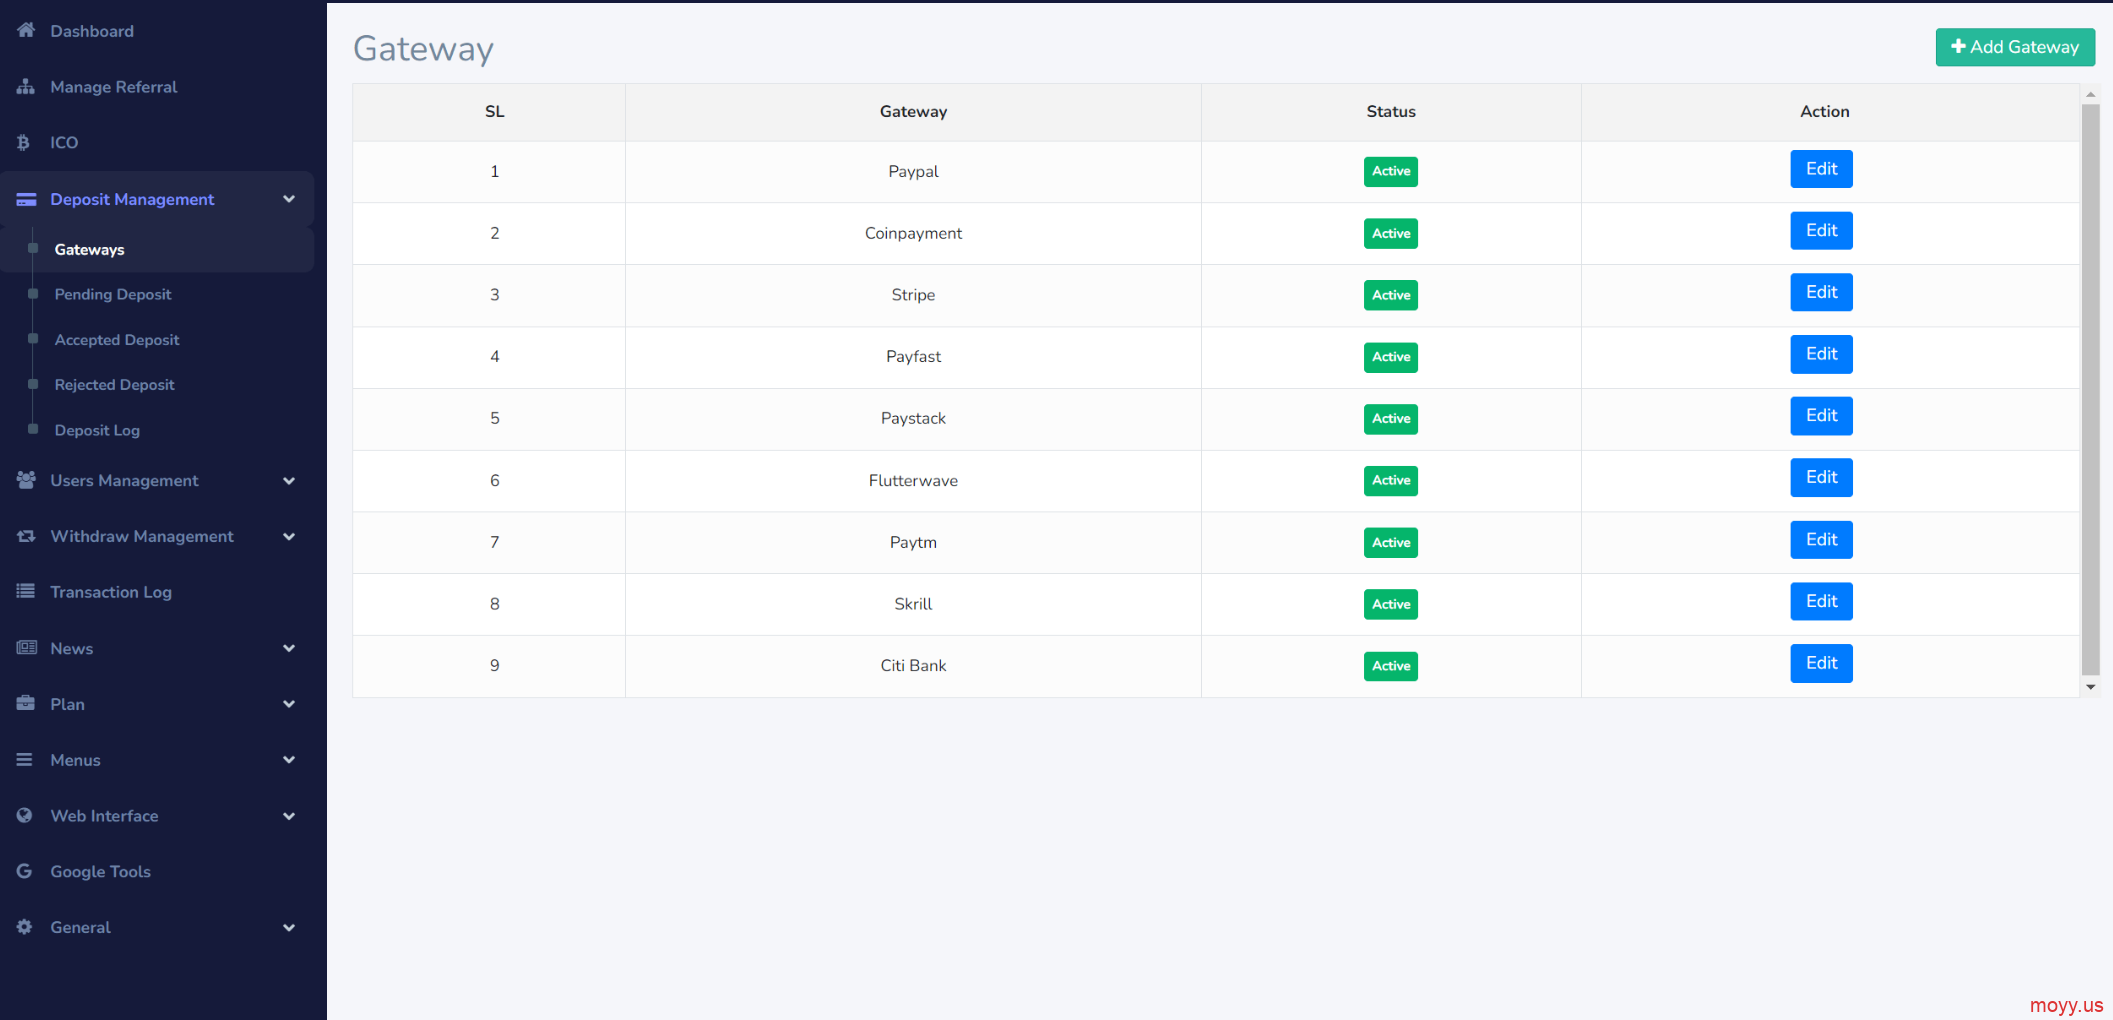The image size is (2113, 1020).
Task: Click the Gateway column header
Action: pyautogui.click(x=913, y=112)
